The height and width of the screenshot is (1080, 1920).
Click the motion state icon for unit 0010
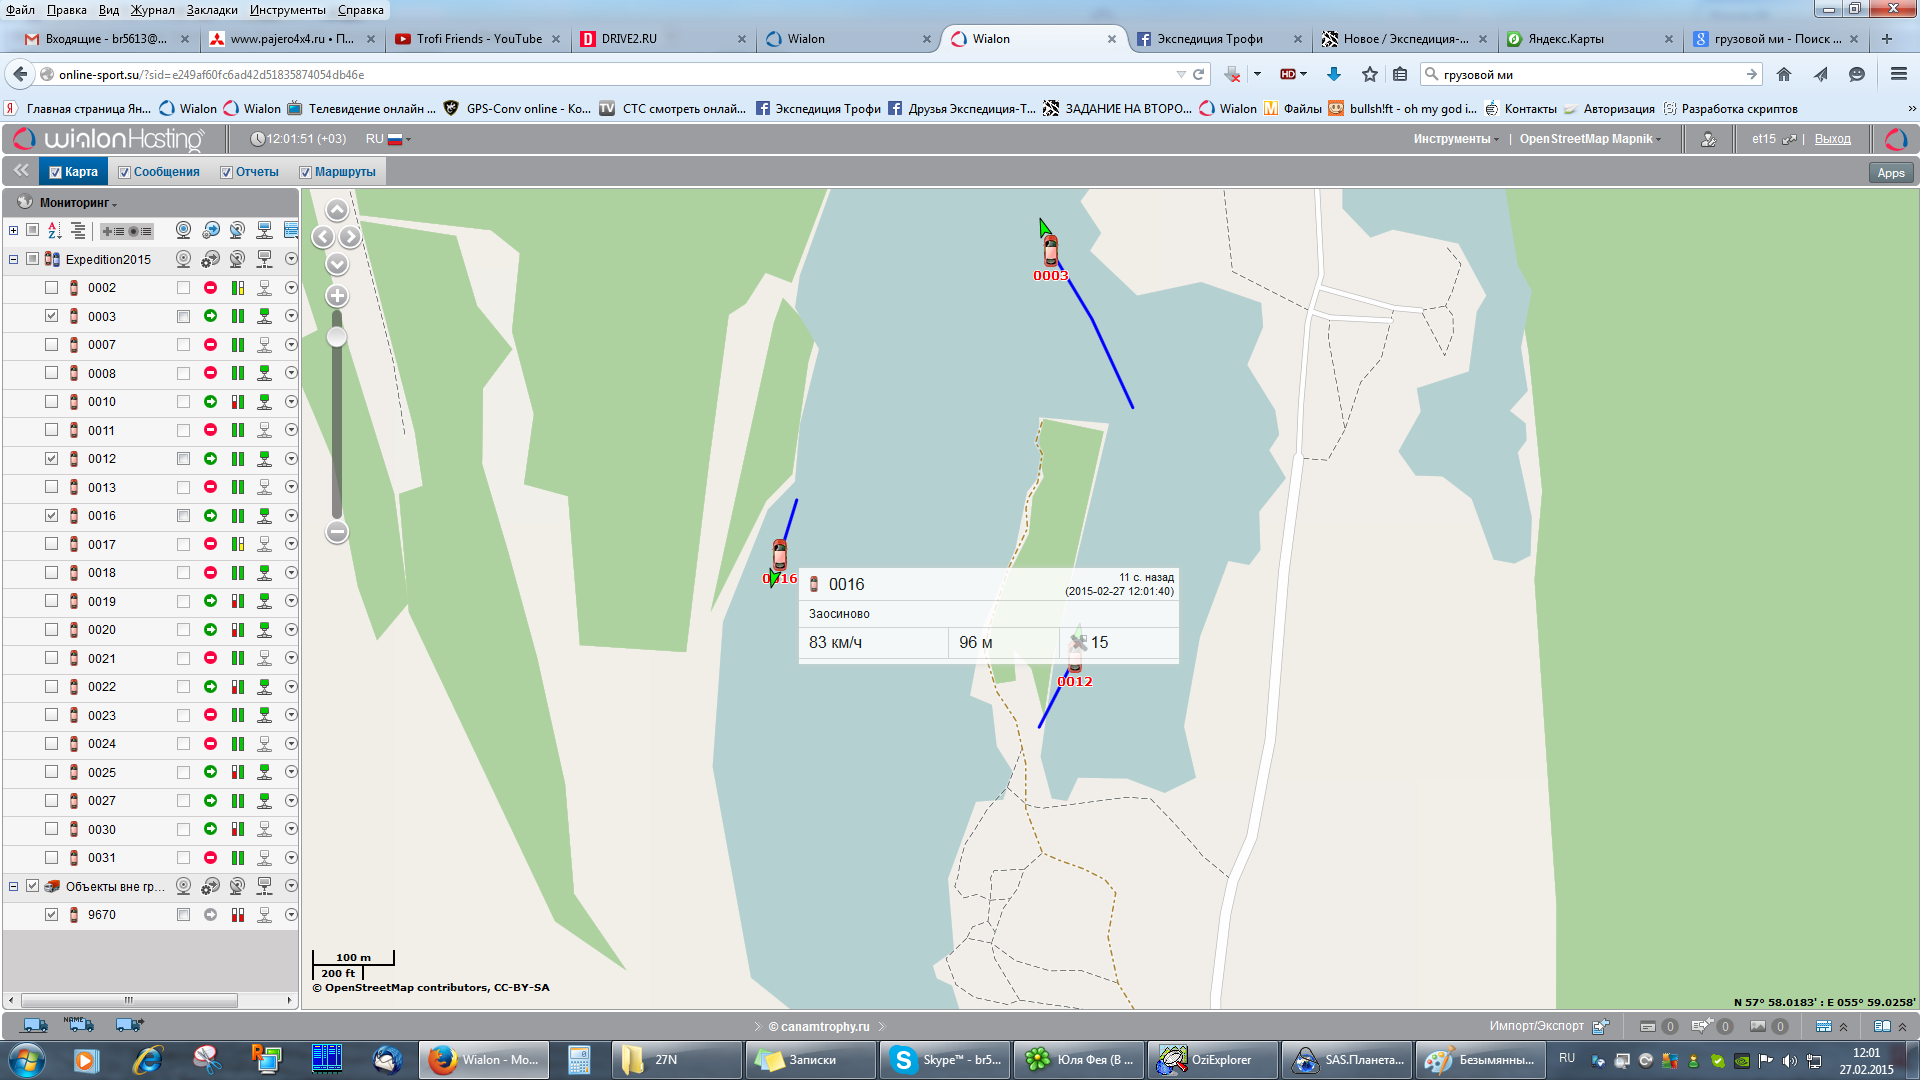210,402
